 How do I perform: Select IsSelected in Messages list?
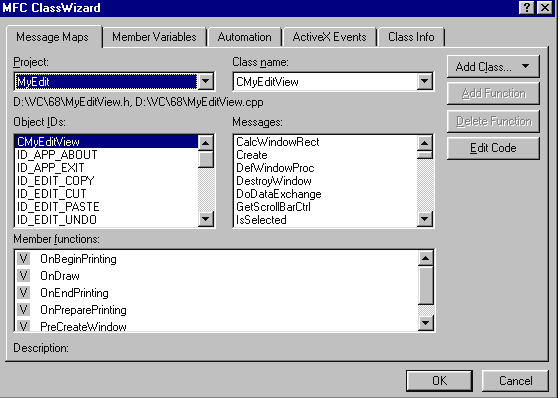[x=325, y=219]
